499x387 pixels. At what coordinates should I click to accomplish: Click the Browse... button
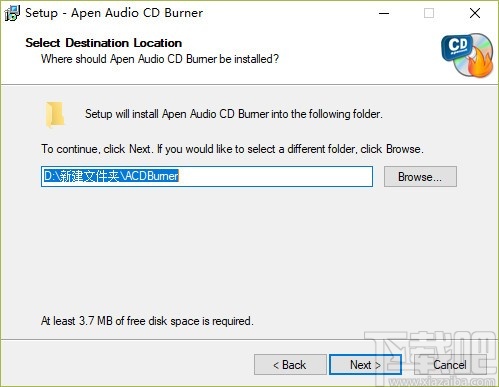(x=420, y=177)
